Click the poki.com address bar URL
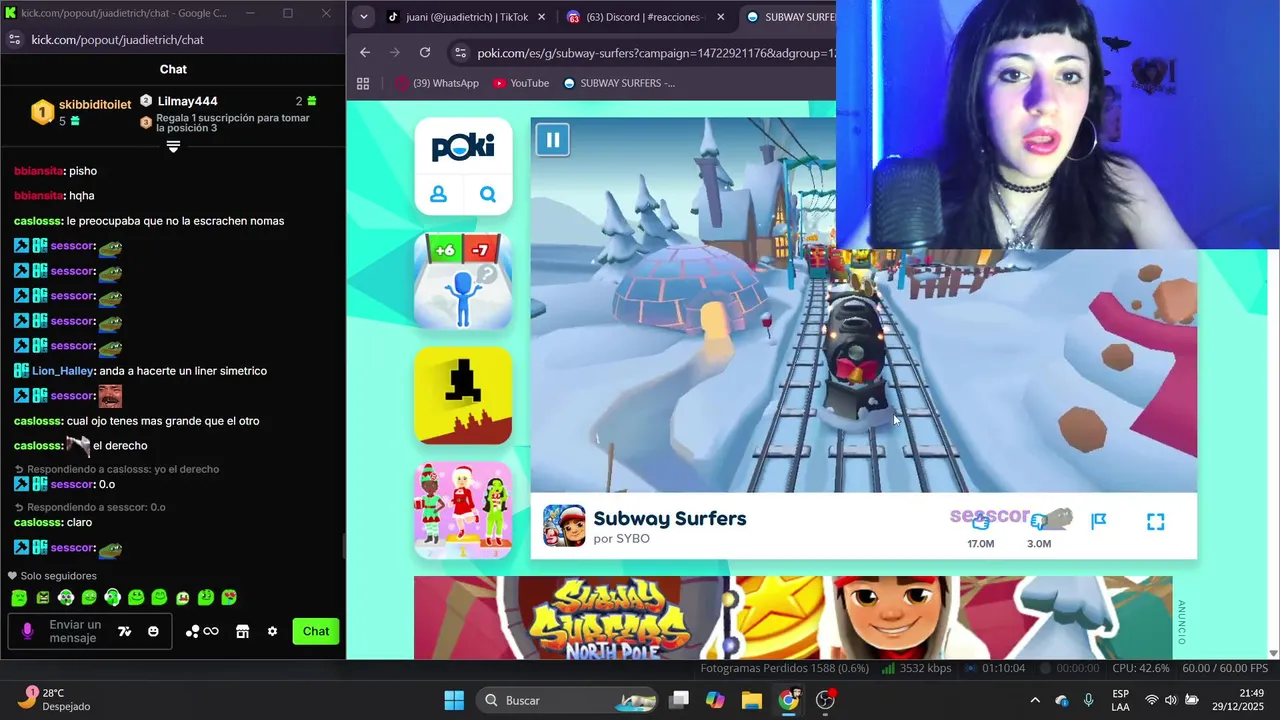 [655, 53]
